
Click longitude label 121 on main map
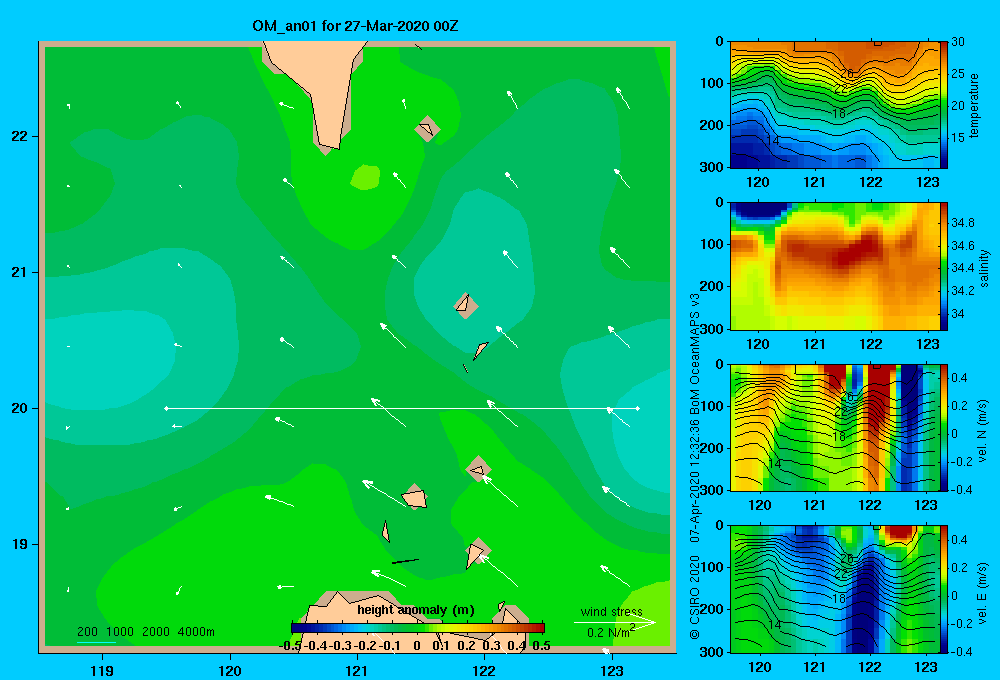(x=357, y=670)
